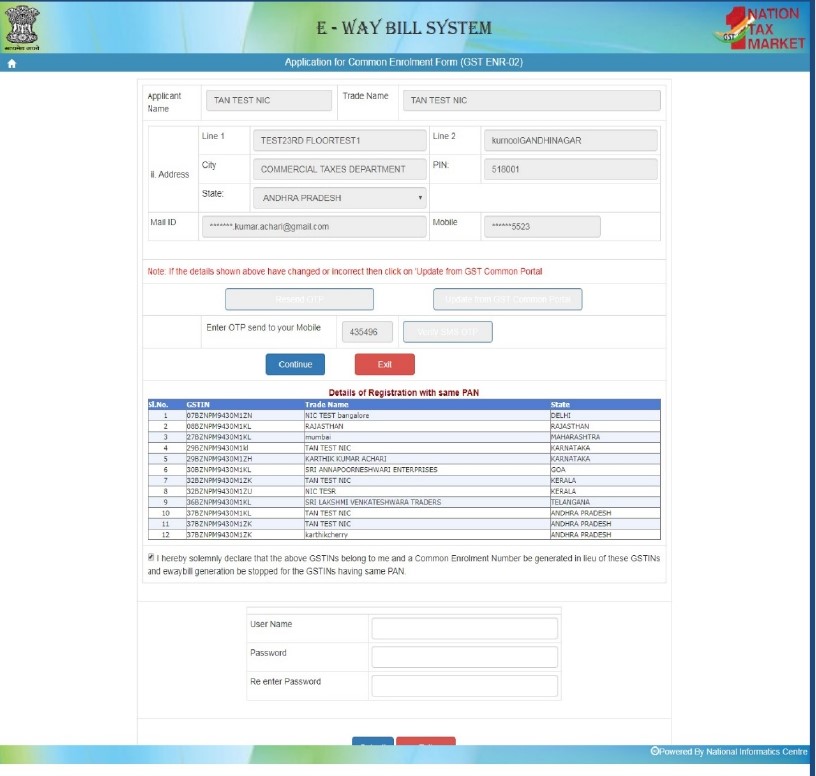The height and width of the screenshot is (776, 816).
Task: Focus the User Name input field
Action: pyautogui.click(x=464, y=629)
